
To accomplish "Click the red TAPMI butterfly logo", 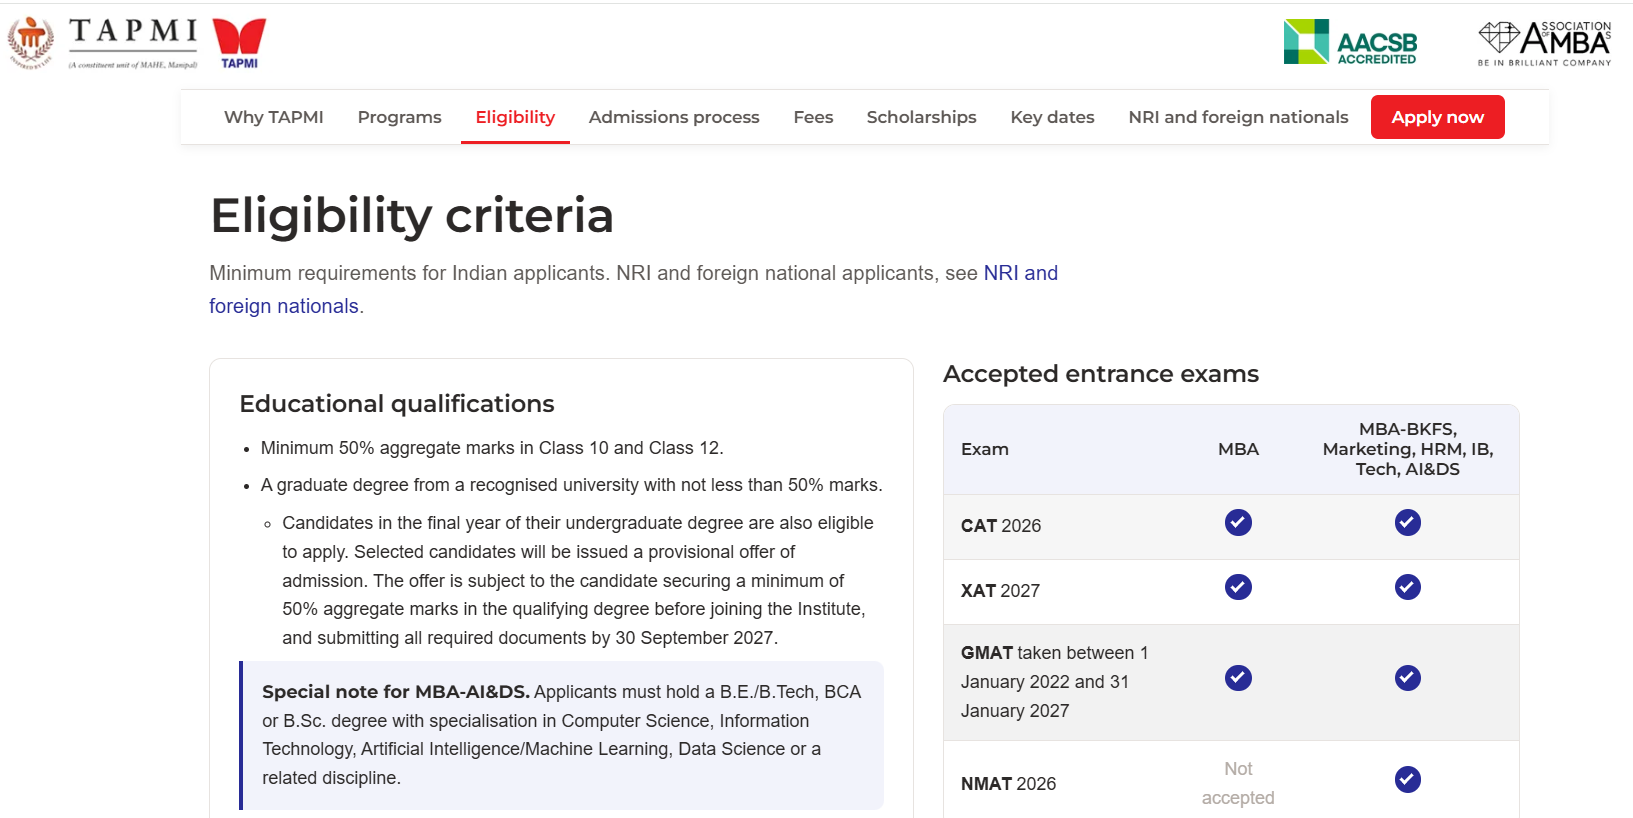I will click(x=240, y=43).
